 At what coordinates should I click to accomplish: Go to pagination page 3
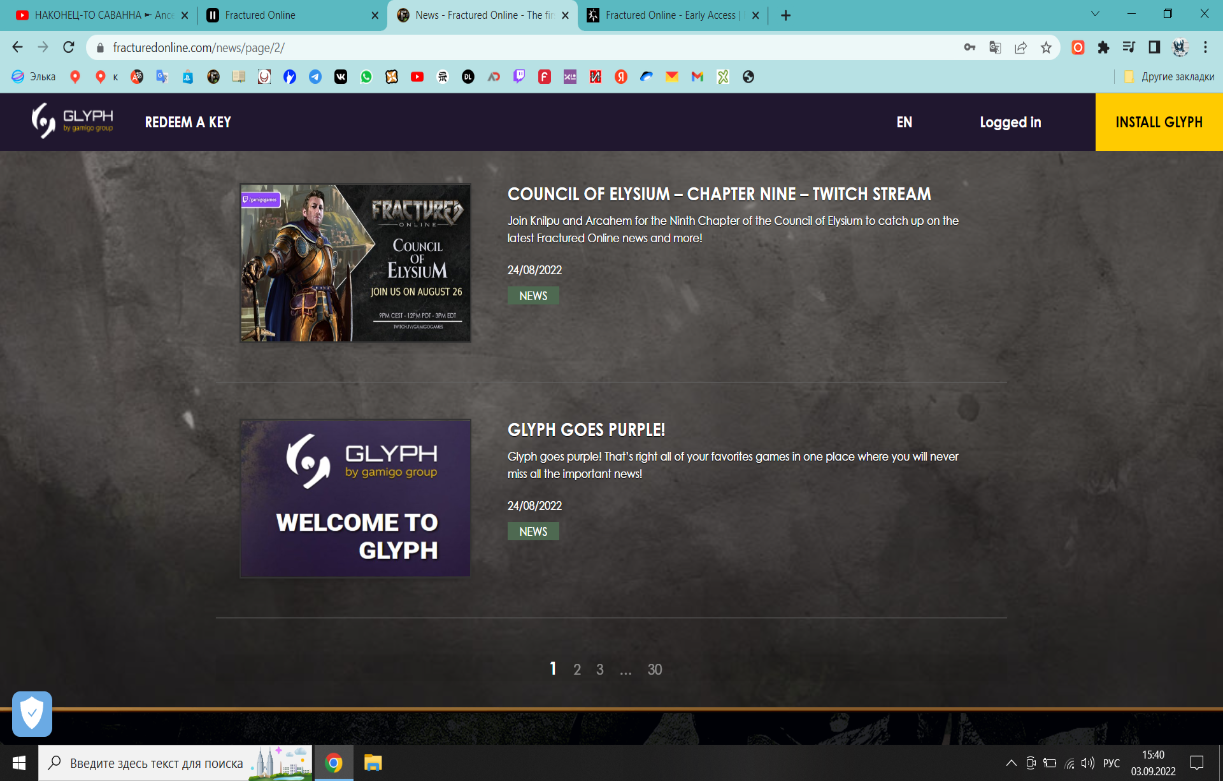point(600,670)
